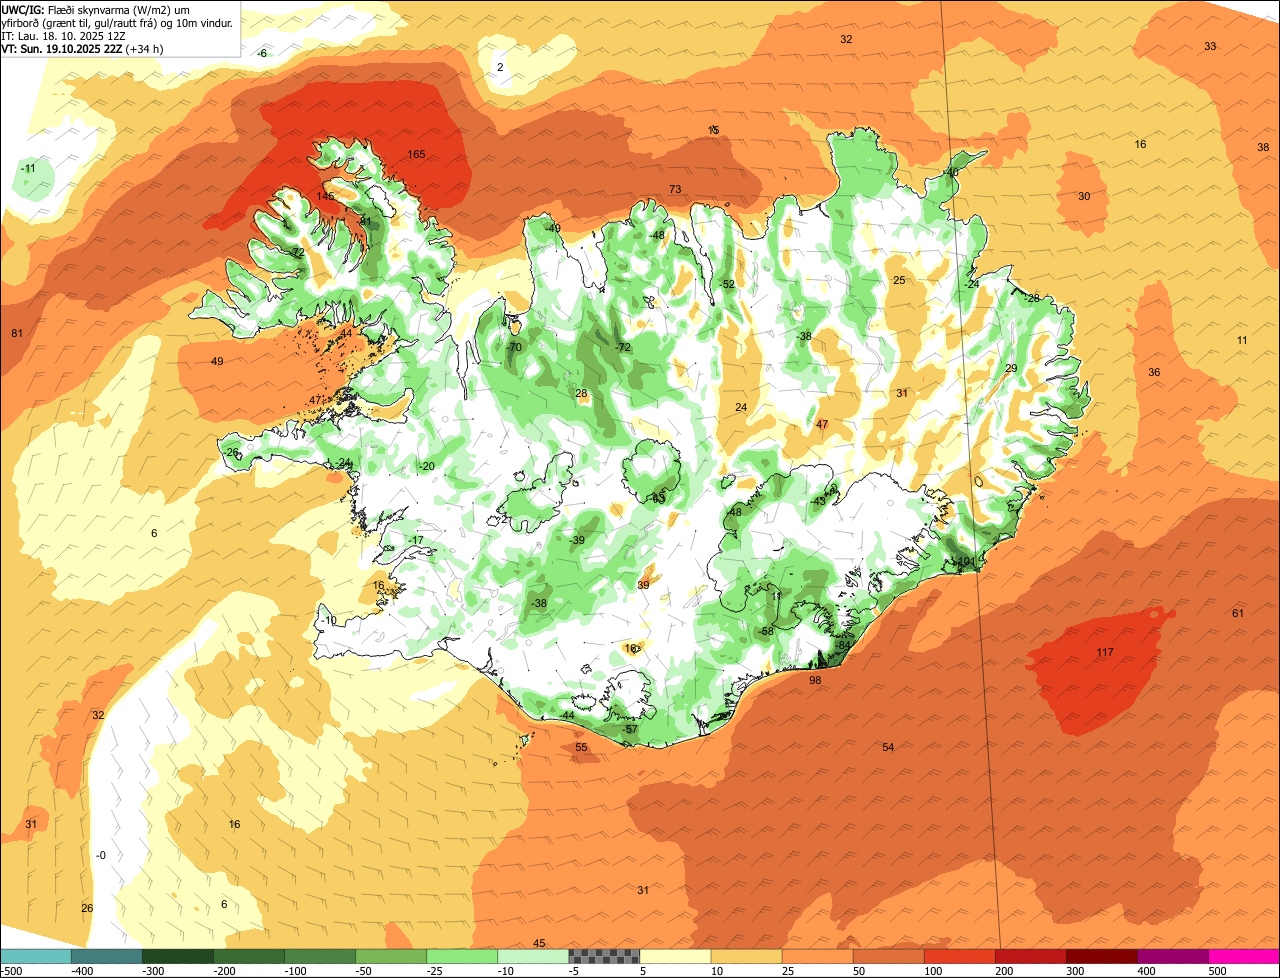The width and height of the screenshot is (1280, 978).
Task: Click the map value -20 in west Iceland
Action: point(427,466)
